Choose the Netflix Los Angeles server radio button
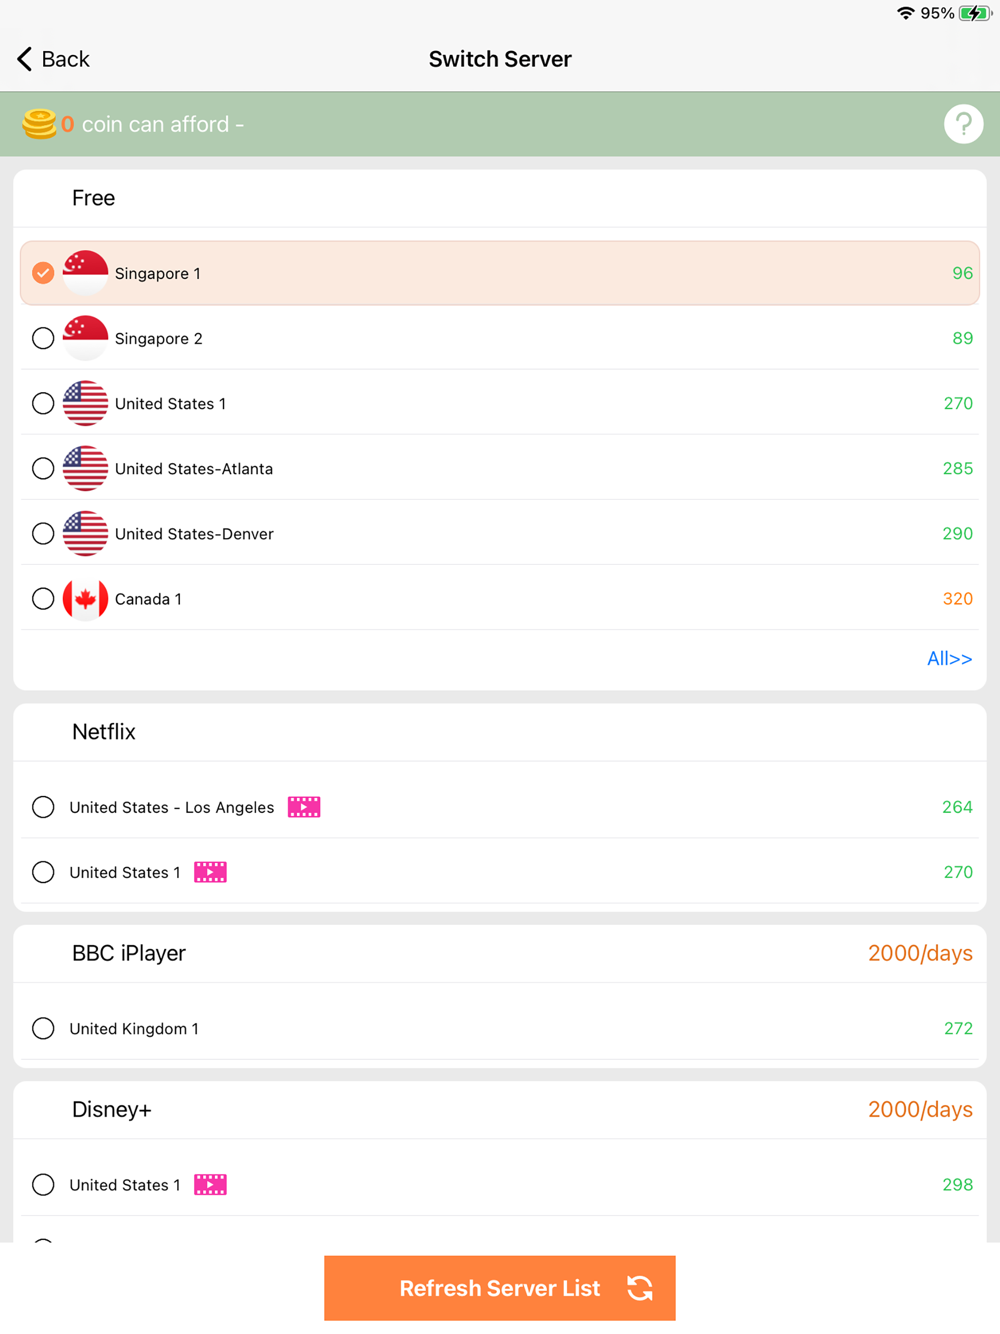Image resolution: width=1000 pixels, height=1334 pixels. [x=43, y=807]
